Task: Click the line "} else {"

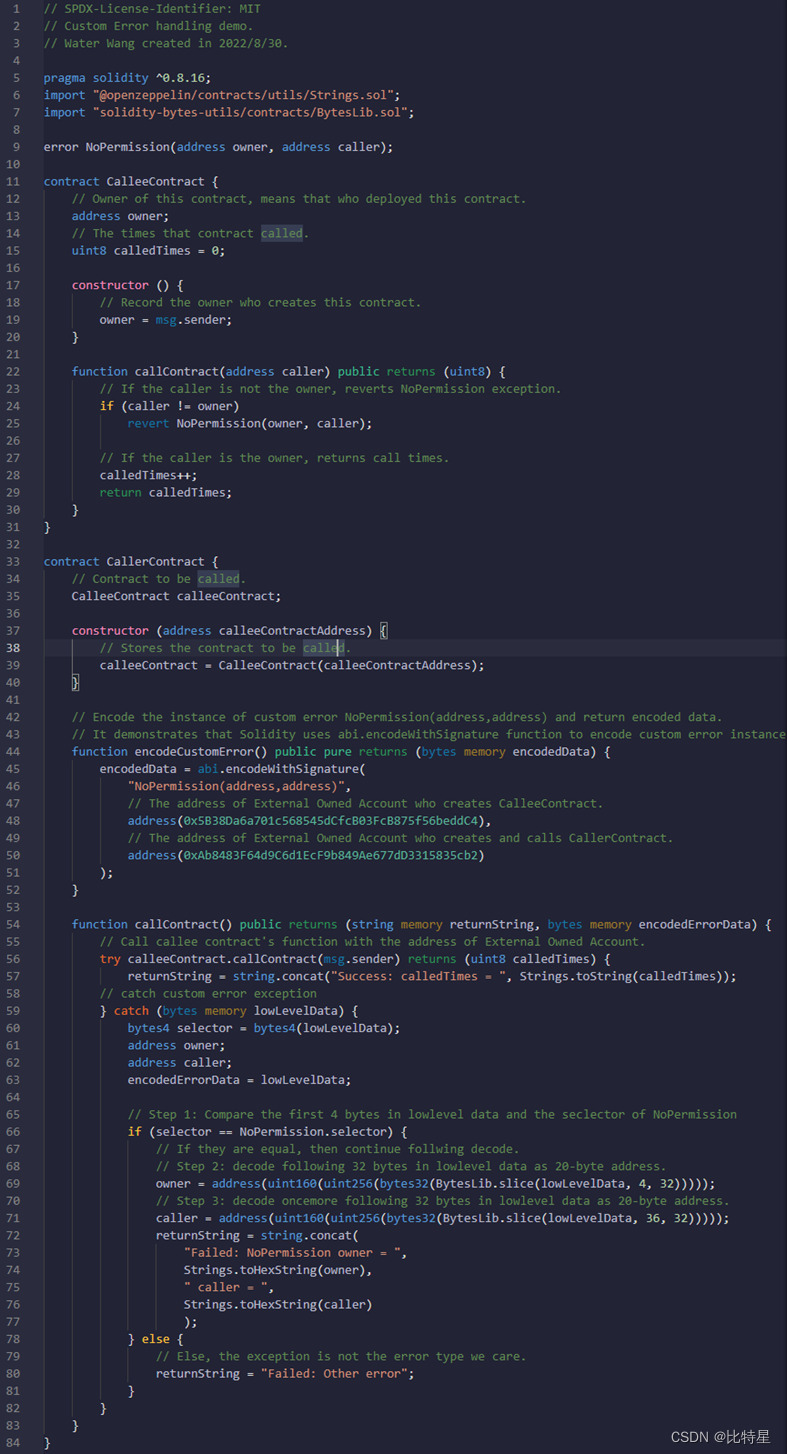Action: [x=155, y=1340]
